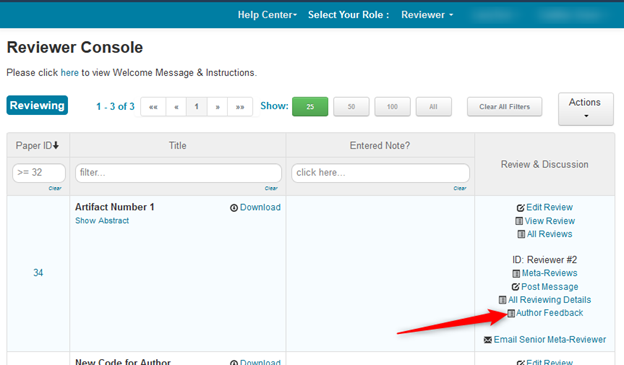Click the '1 - 3 of 3' results count
This screenshot has width=624, height=365.
pyautogui.click(x=115, y=106)
